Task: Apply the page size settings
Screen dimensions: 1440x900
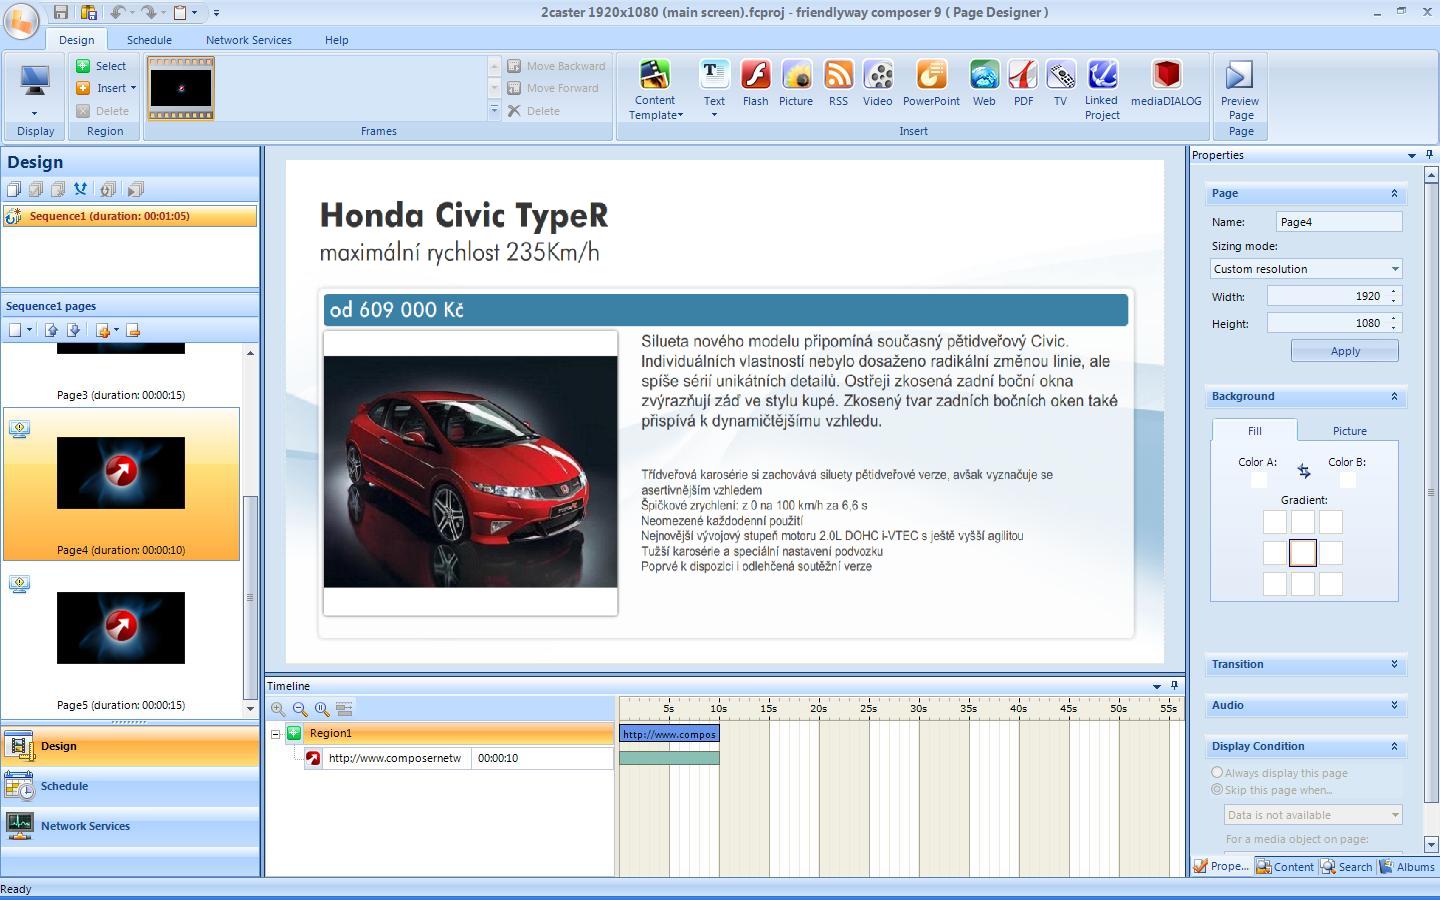Action: [x=1345, y=351]
